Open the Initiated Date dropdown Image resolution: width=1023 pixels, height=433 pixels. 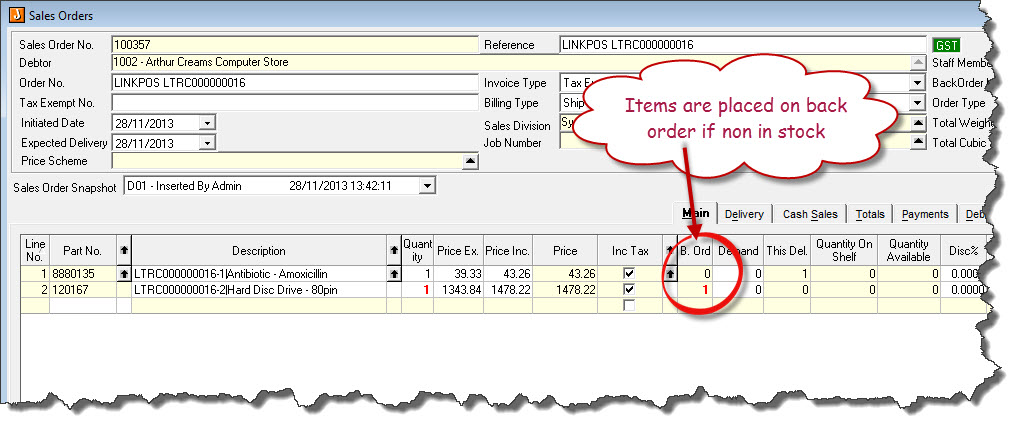pyautogui.click(x=207, y=123)
